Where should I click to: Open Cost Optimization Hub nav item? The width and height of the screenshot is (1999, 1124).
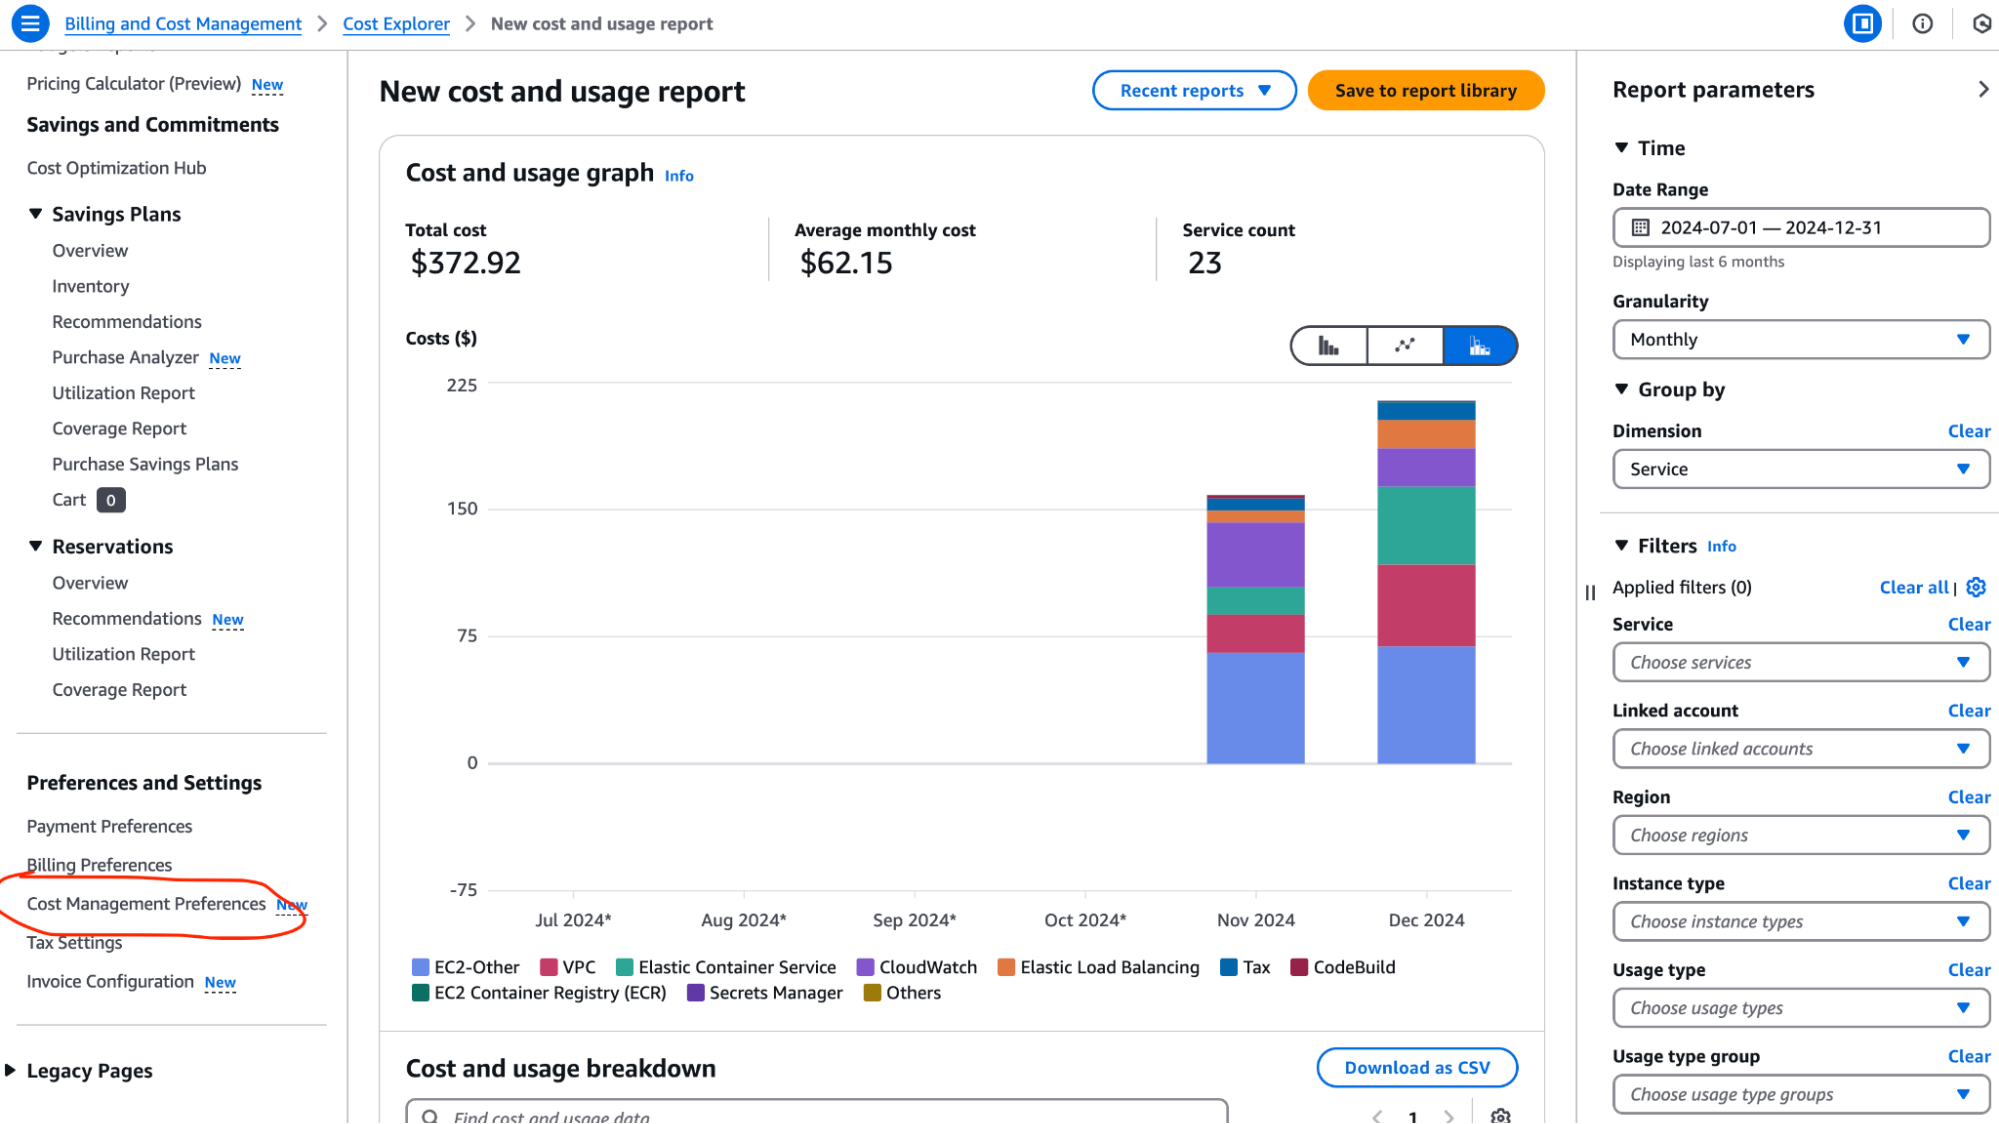pos(116,168)
